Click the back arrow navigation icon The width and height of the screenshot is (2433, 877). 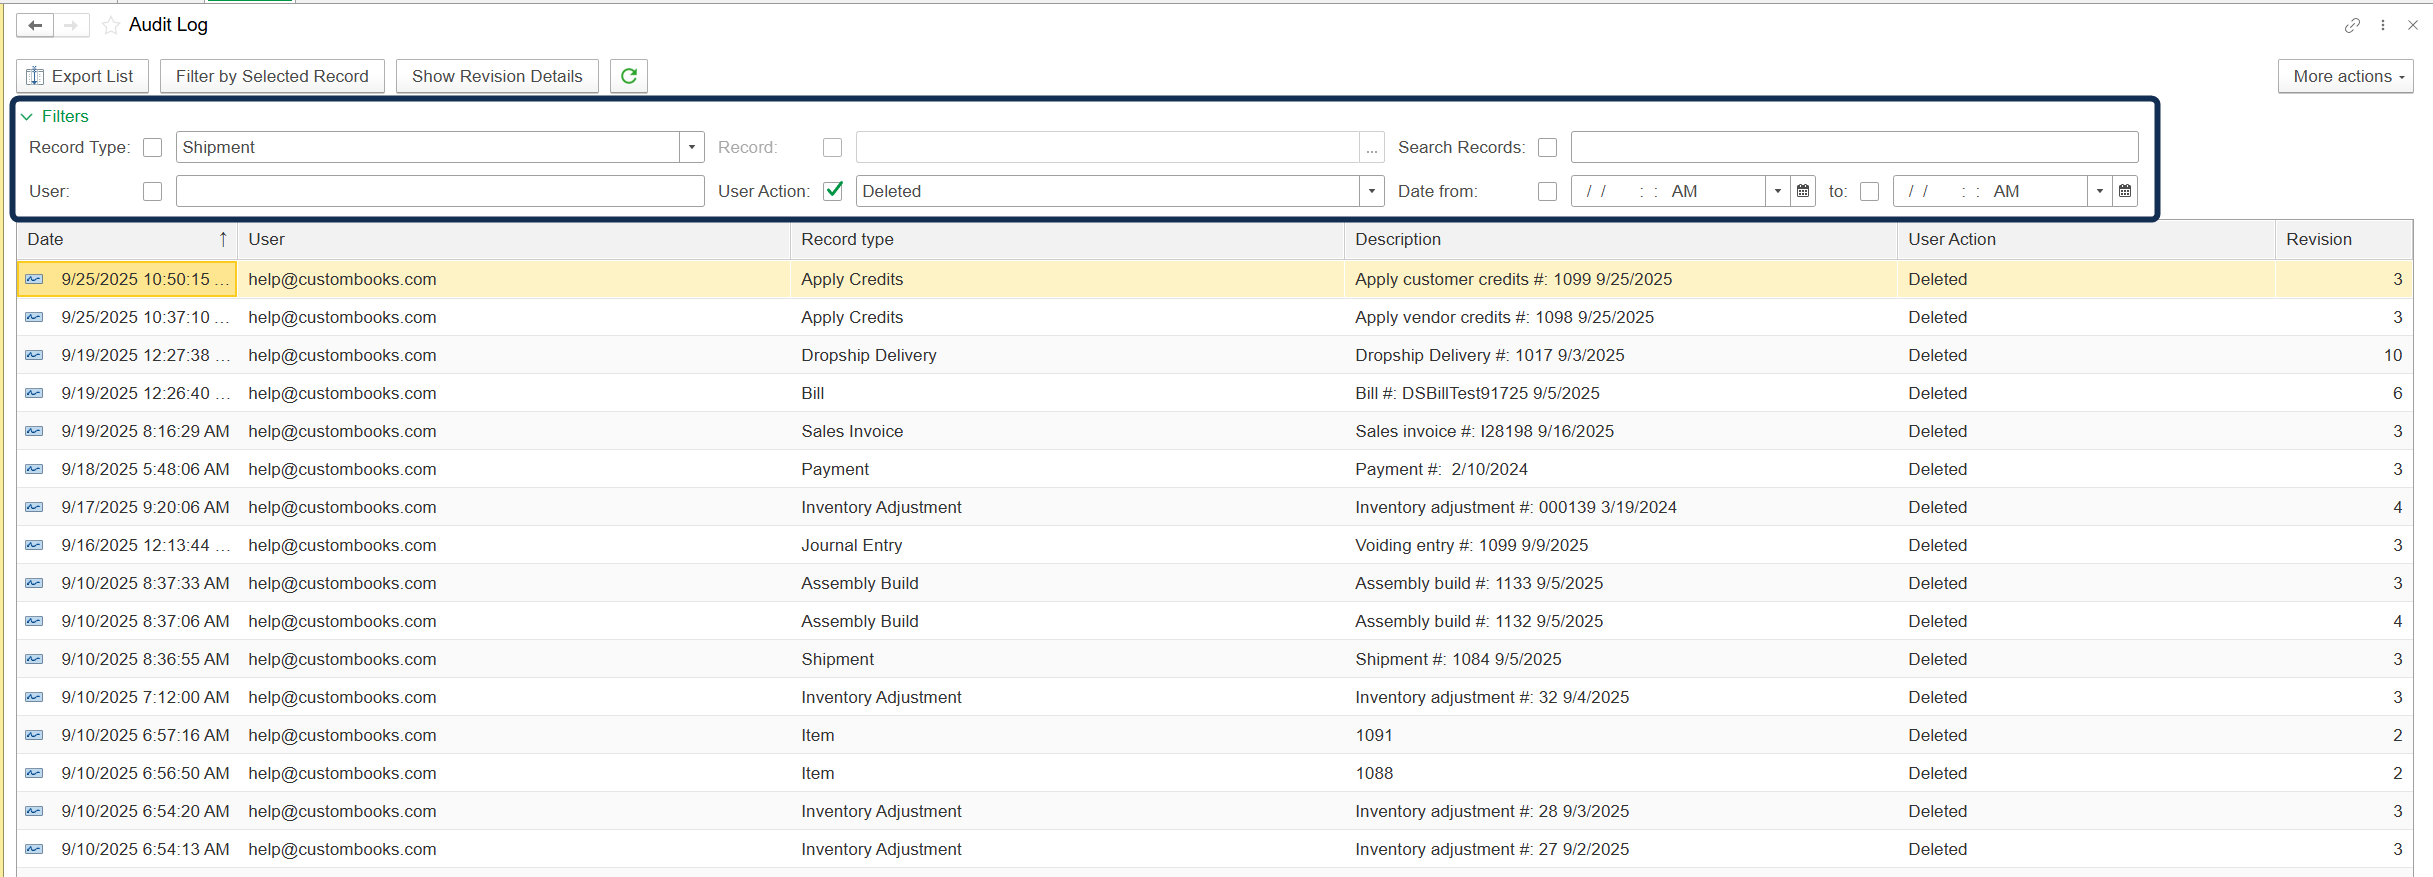pos(35,25)
